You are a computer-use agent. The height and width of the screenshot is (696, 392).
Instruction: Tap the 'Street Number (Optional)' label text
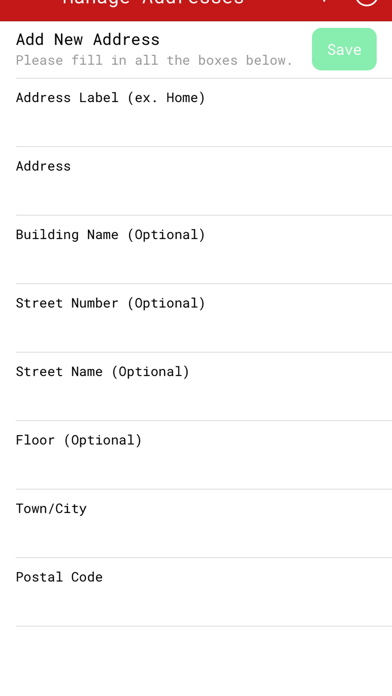111,303
